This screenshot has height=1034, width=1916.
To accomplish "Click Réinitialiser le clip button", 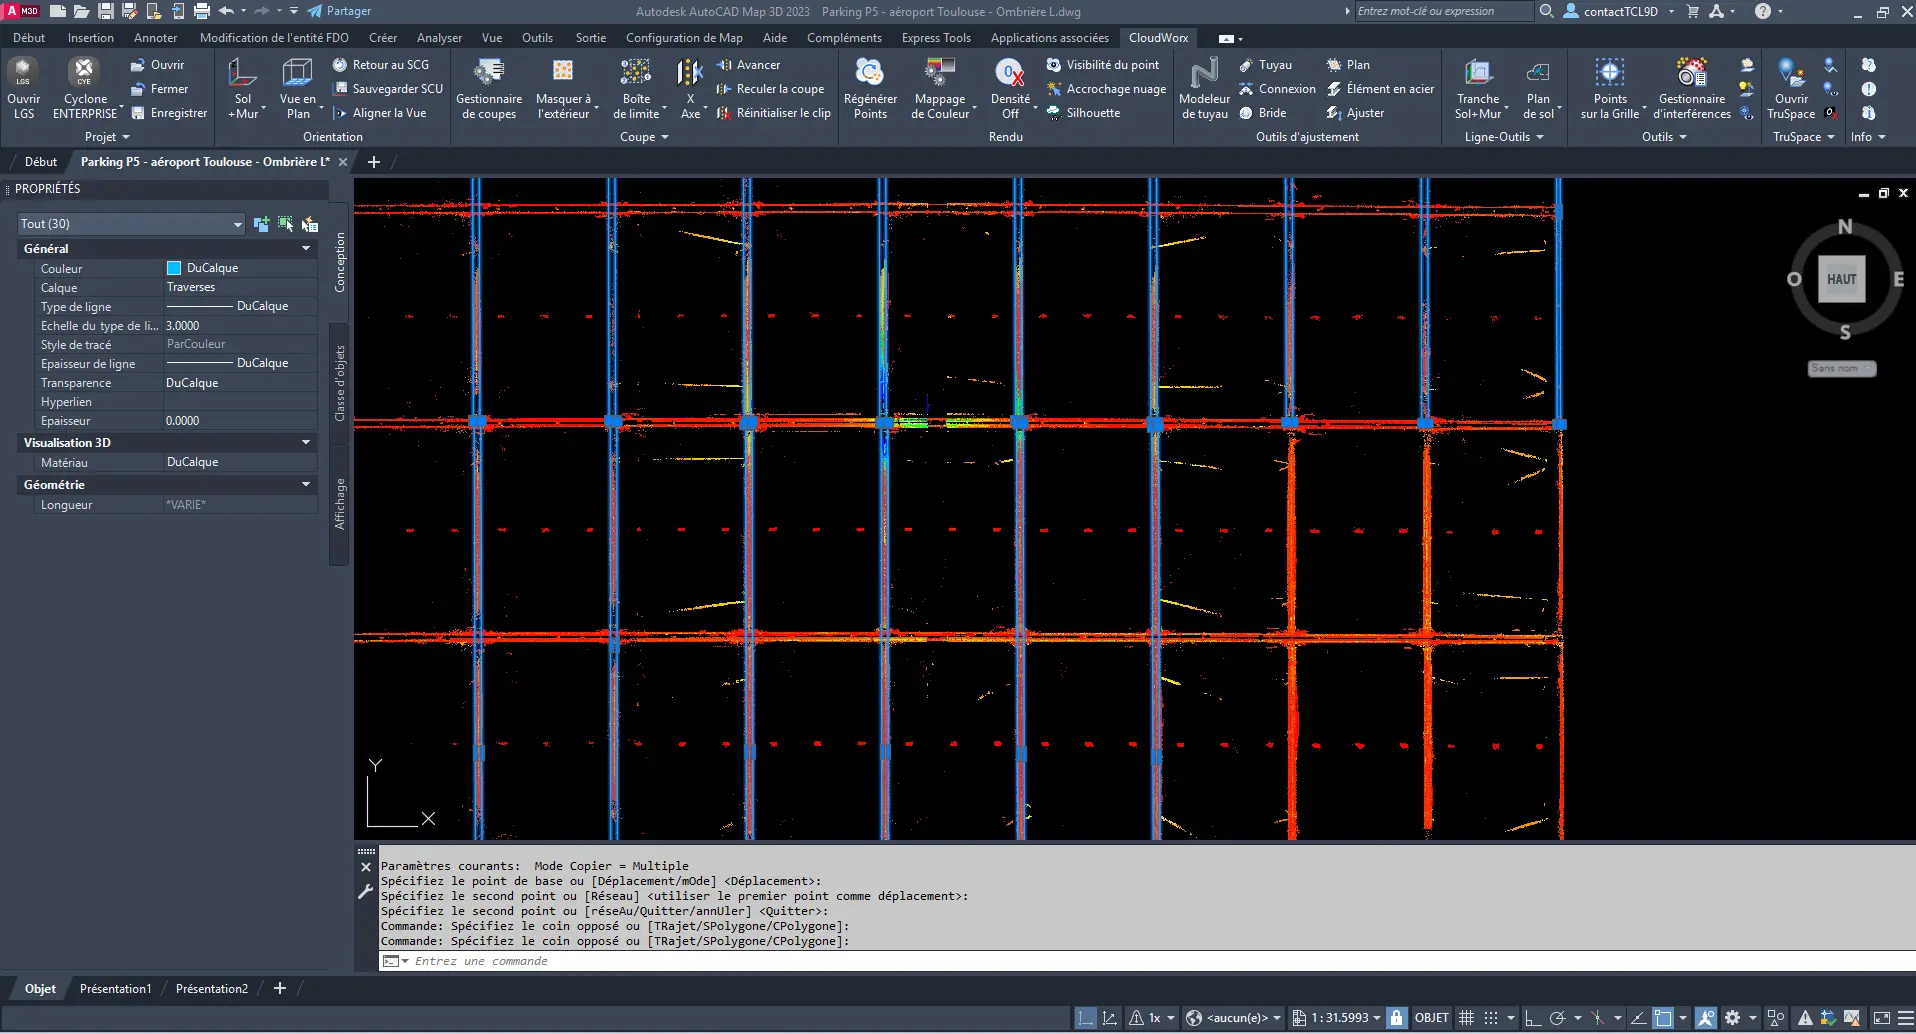I will tap(774, 113).
